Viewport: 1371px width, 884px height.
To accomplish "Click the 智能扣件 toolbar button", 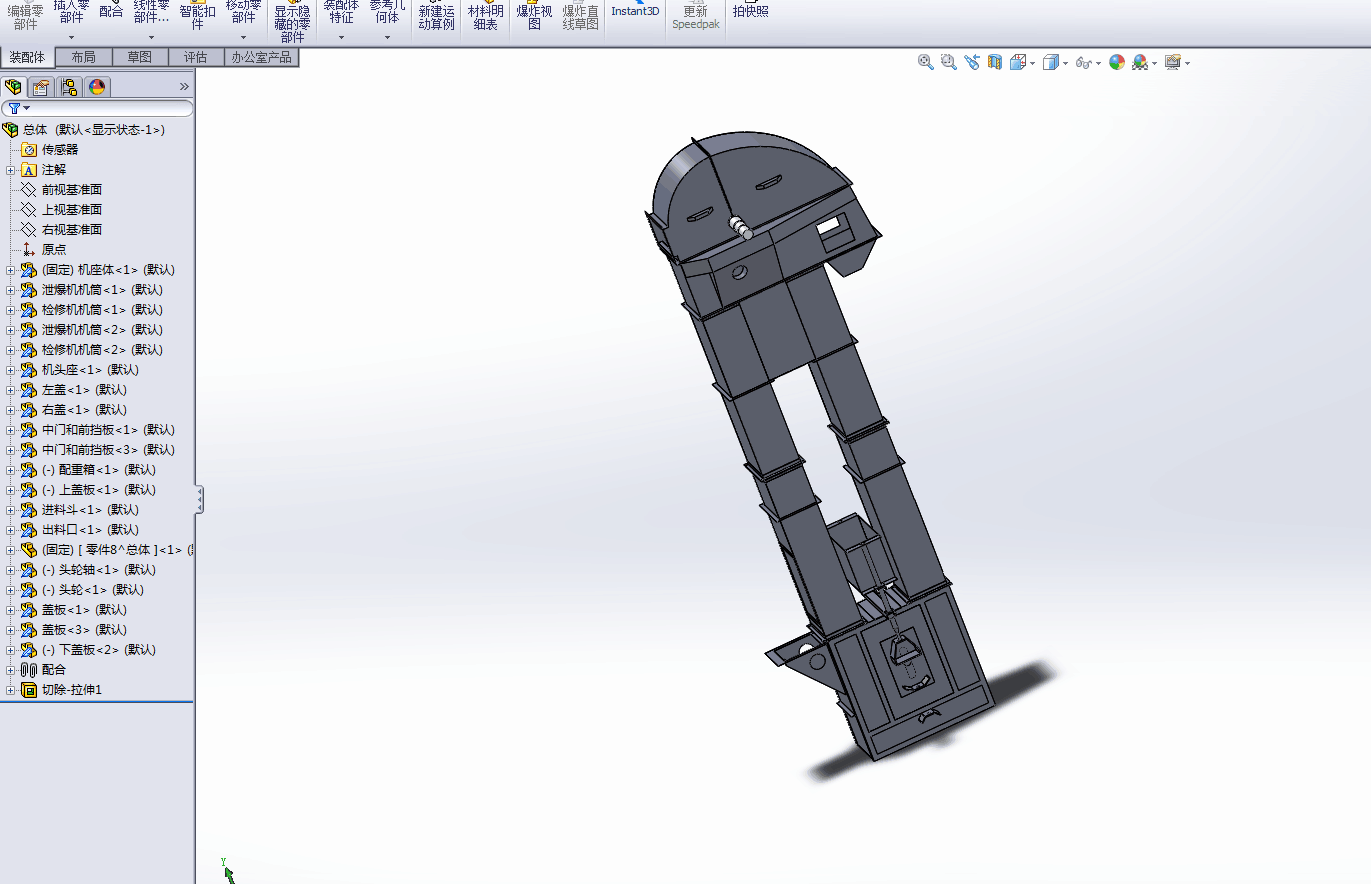I will click(198, 15).
